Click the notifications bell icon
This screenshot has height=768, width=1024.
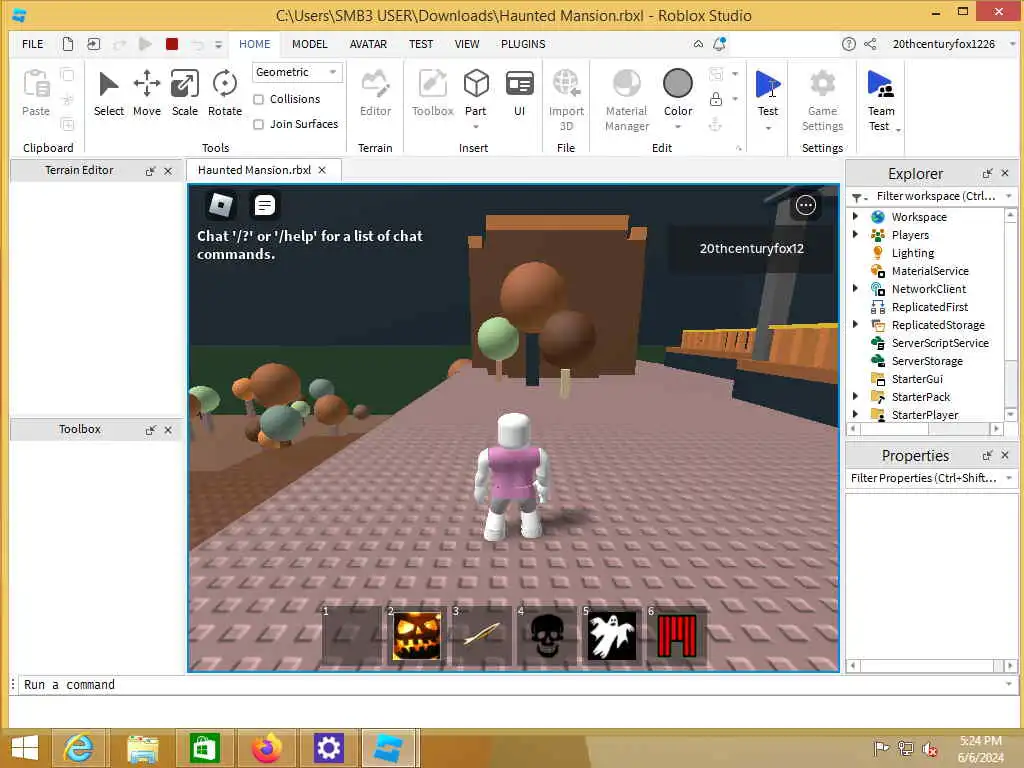(x=719, y=44)
